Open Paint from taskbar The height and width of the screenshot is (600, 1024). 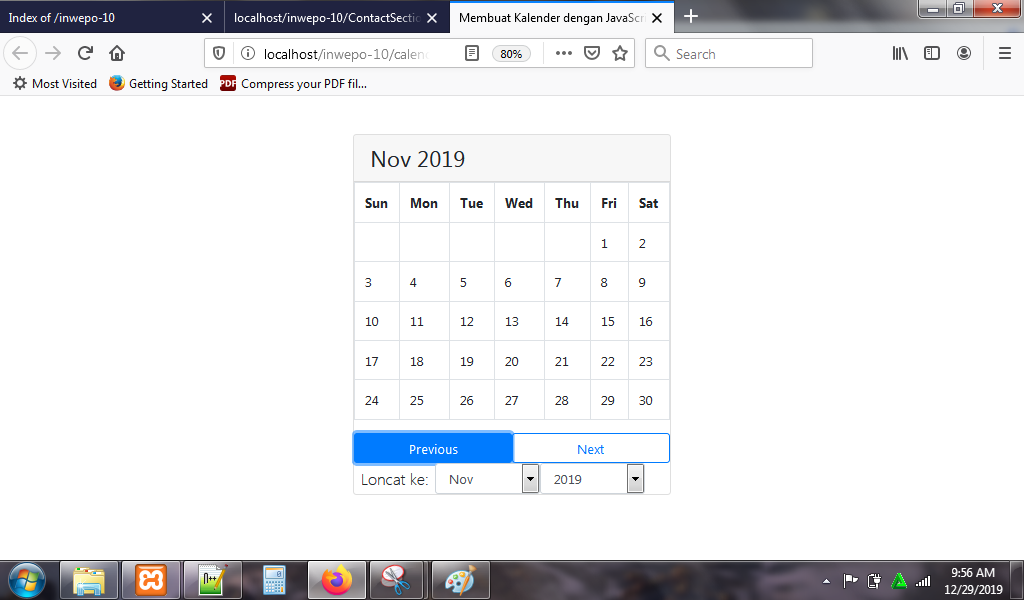point(460,580)
